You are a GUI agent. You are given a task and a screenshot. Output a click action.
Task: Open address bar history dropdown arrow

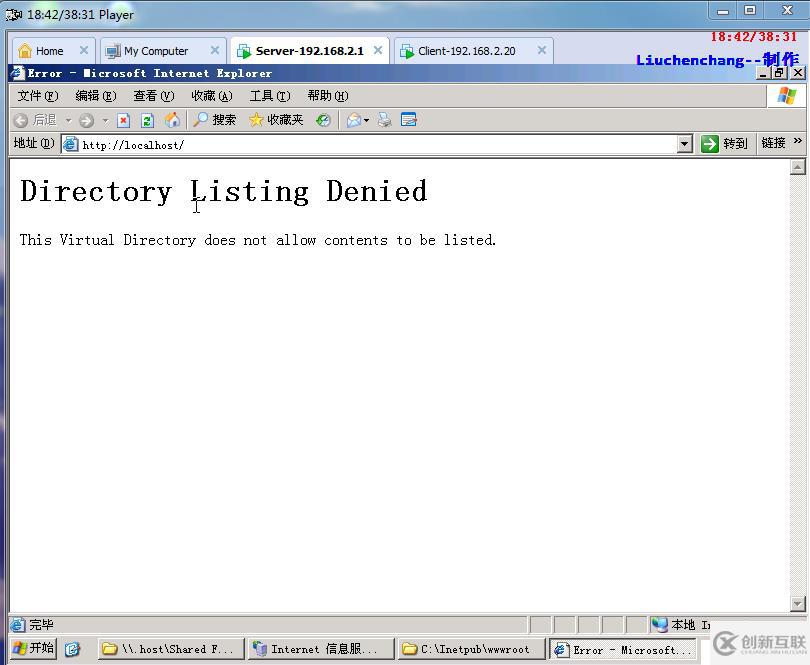coord(684,144)
